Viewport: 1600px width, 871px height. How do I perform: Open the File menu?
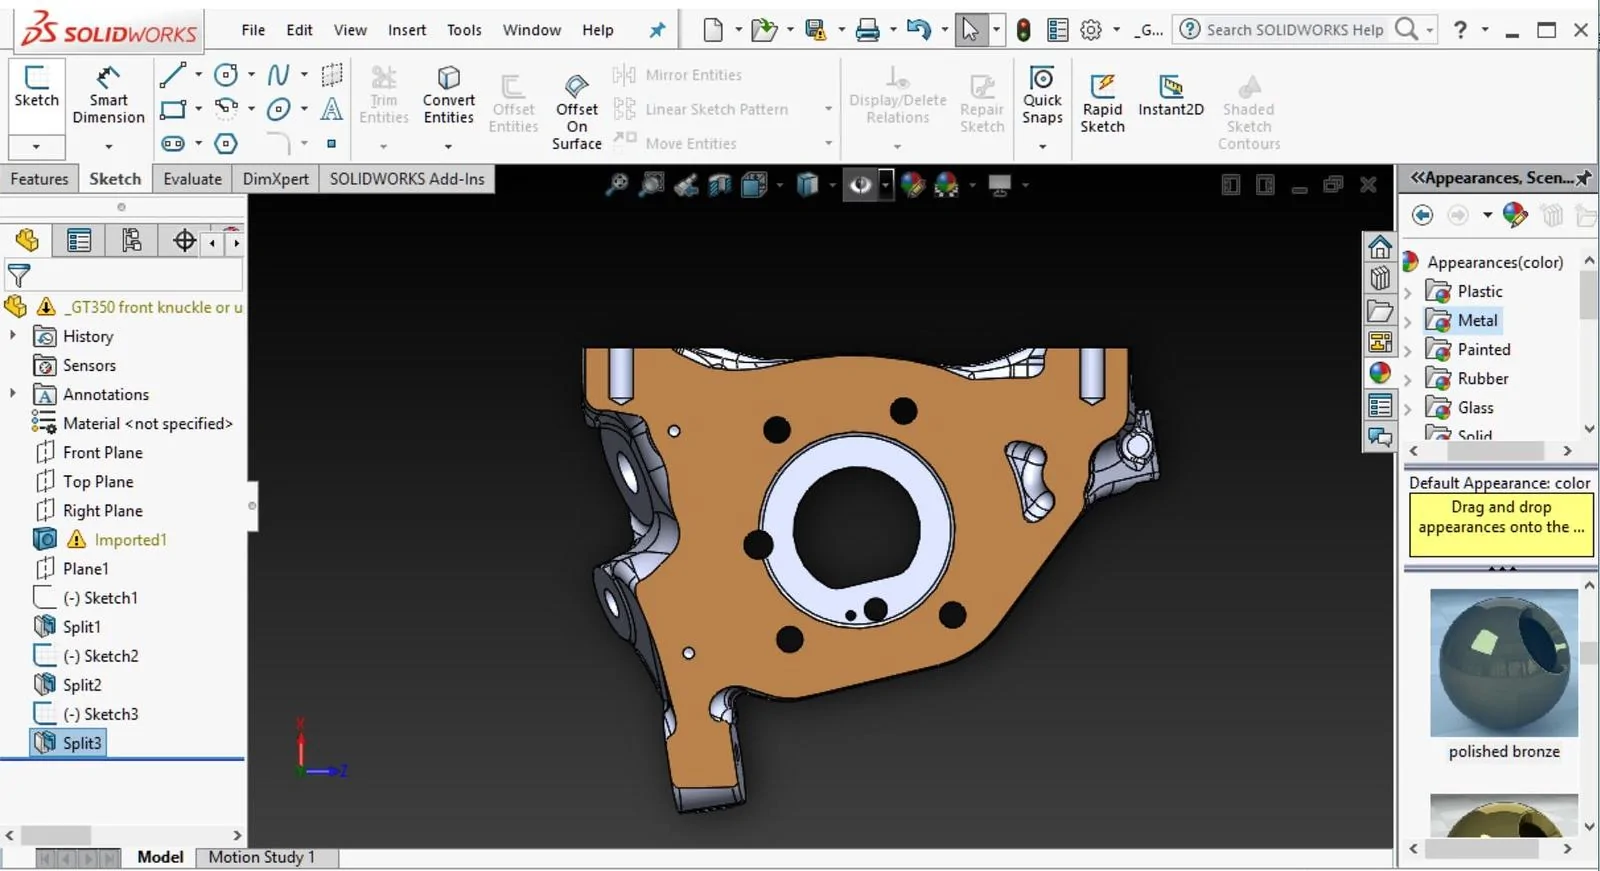pyautogui.click(x=253, y=30)
